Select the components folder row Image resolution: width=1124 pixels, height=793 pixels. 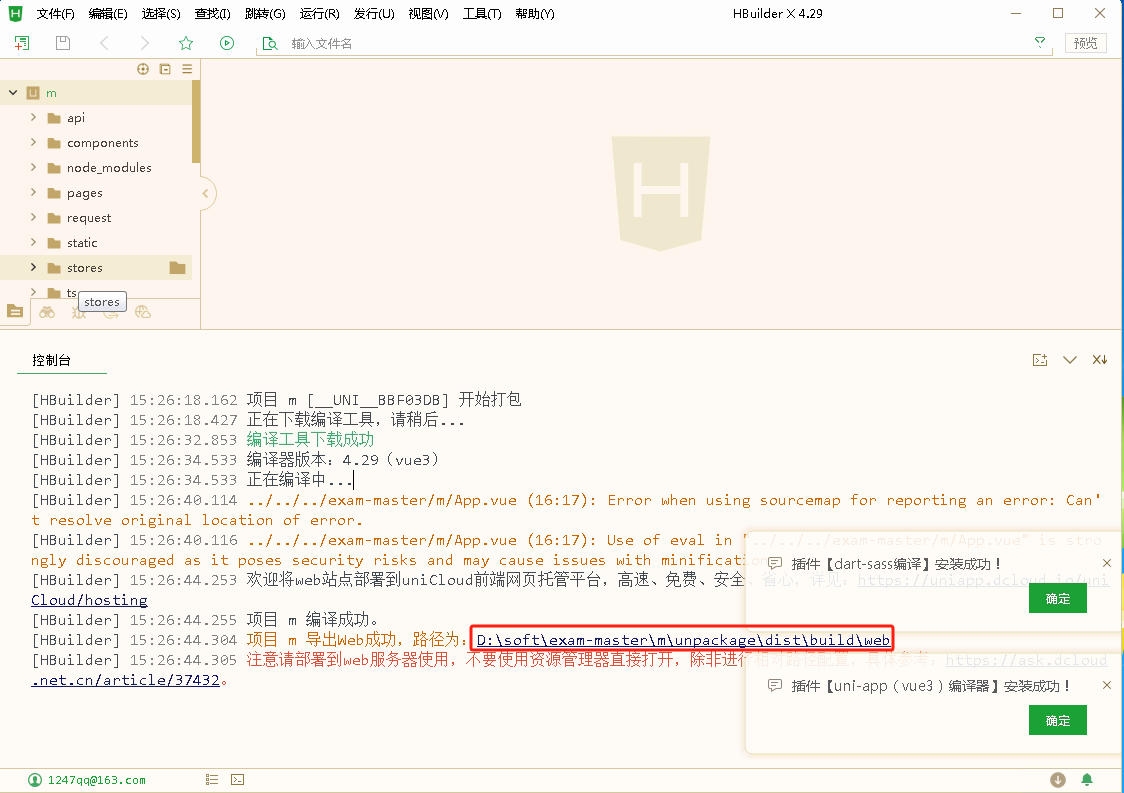click(x=96, y=142)
